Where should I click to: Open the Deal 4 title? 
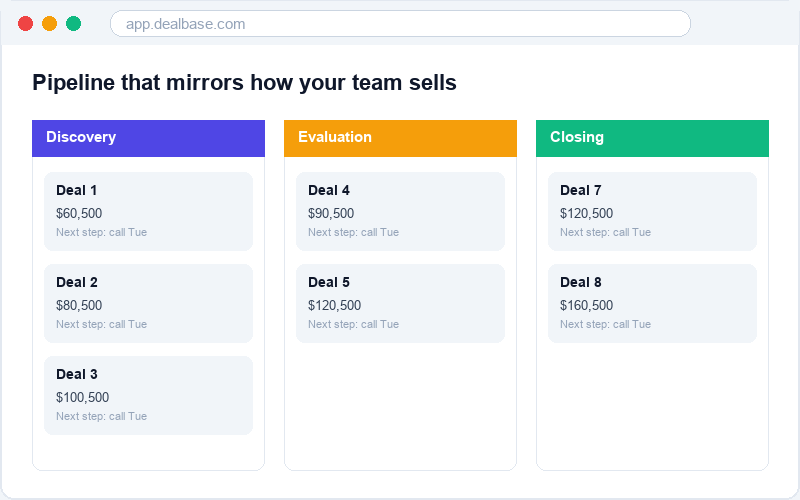click(329, 190)
